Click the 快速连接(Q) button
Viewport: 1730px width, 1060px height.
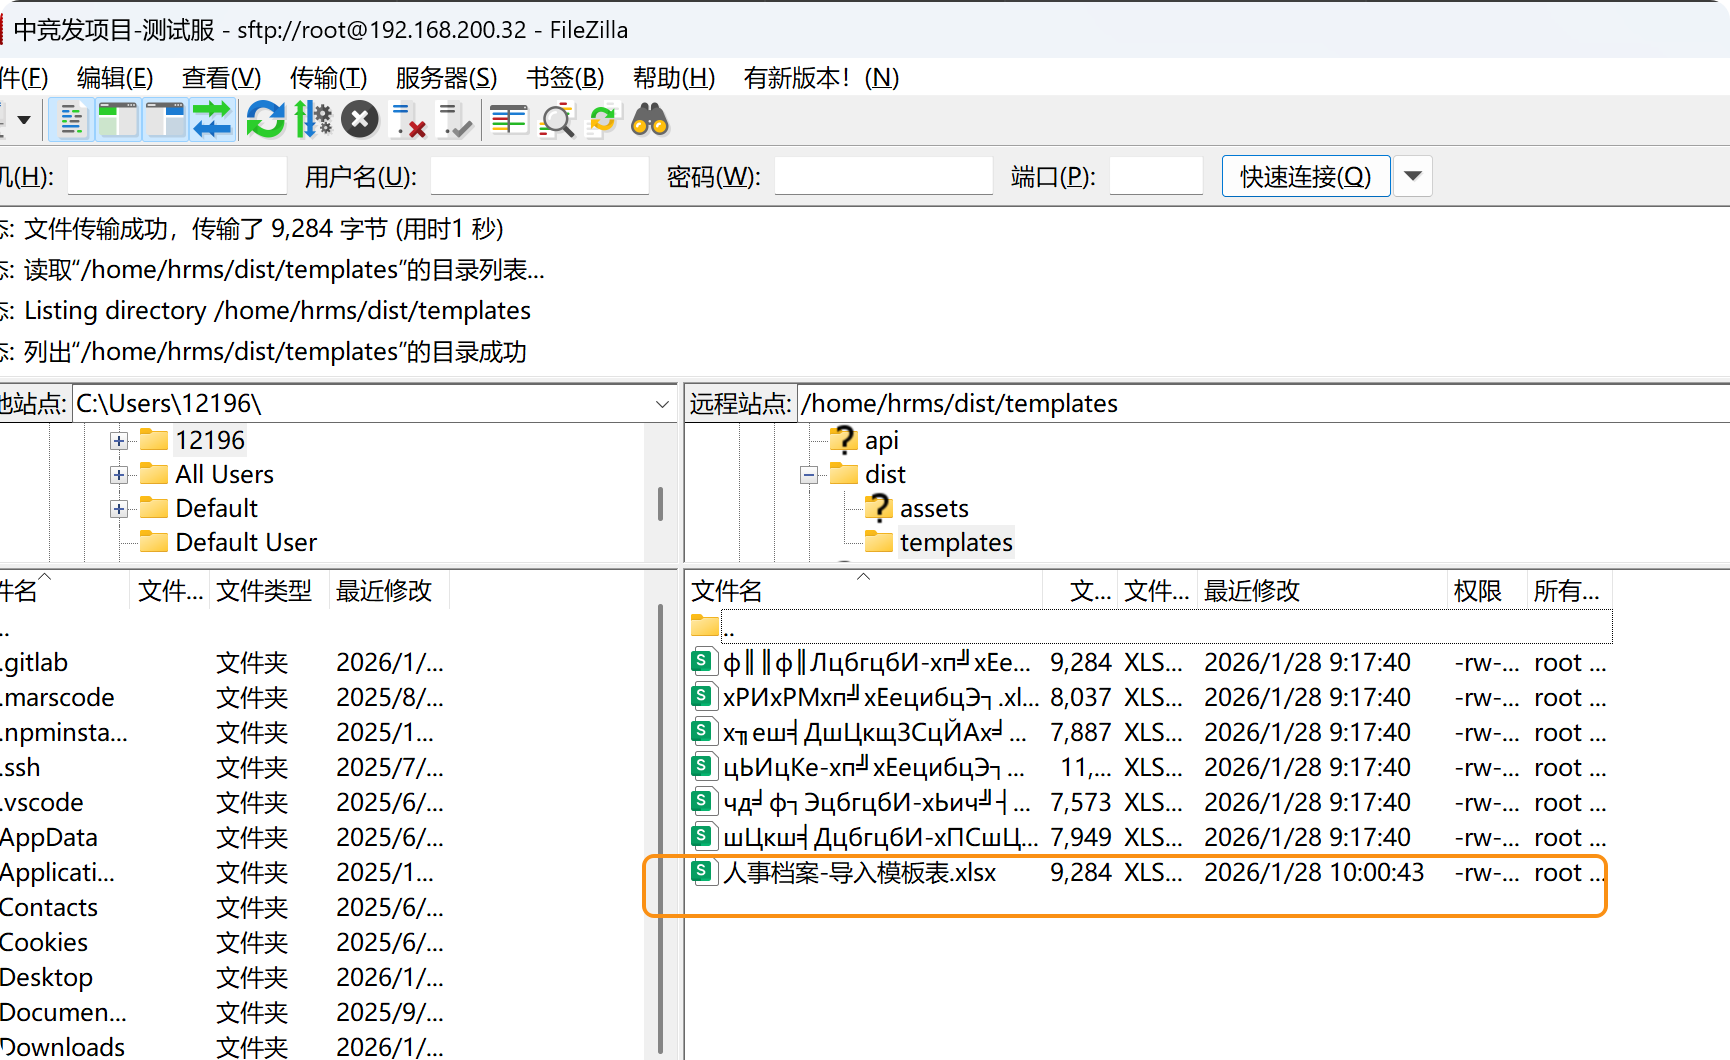pos(1305,177)
